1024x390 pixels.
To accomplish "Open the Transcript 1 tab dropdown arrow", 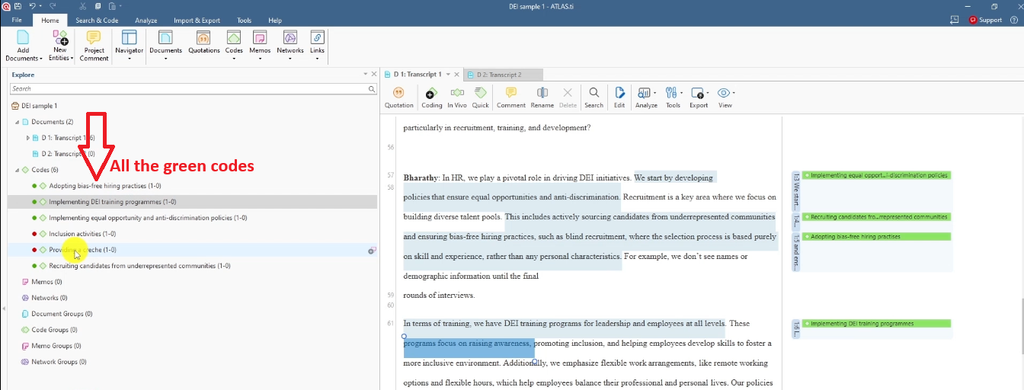I will point(448,74).
